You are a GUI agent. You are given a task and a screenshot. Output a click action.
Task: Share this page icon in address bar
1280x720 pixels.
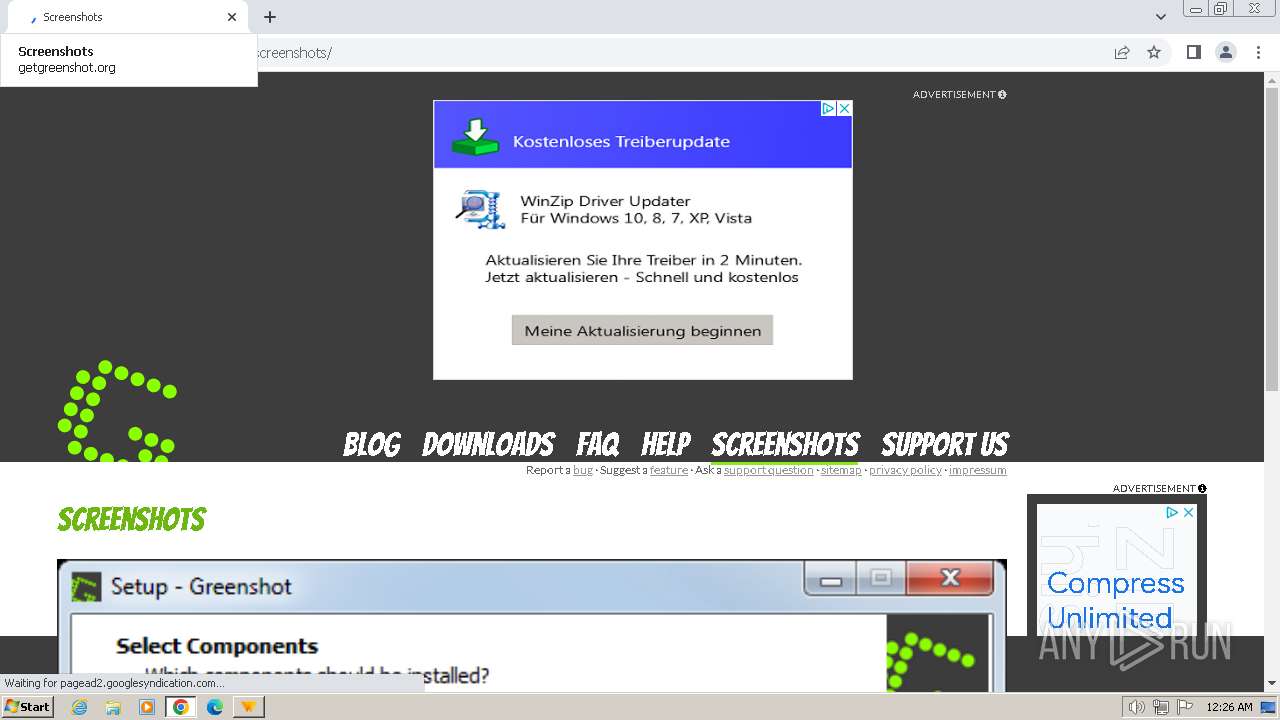(x=1122, y=52)
